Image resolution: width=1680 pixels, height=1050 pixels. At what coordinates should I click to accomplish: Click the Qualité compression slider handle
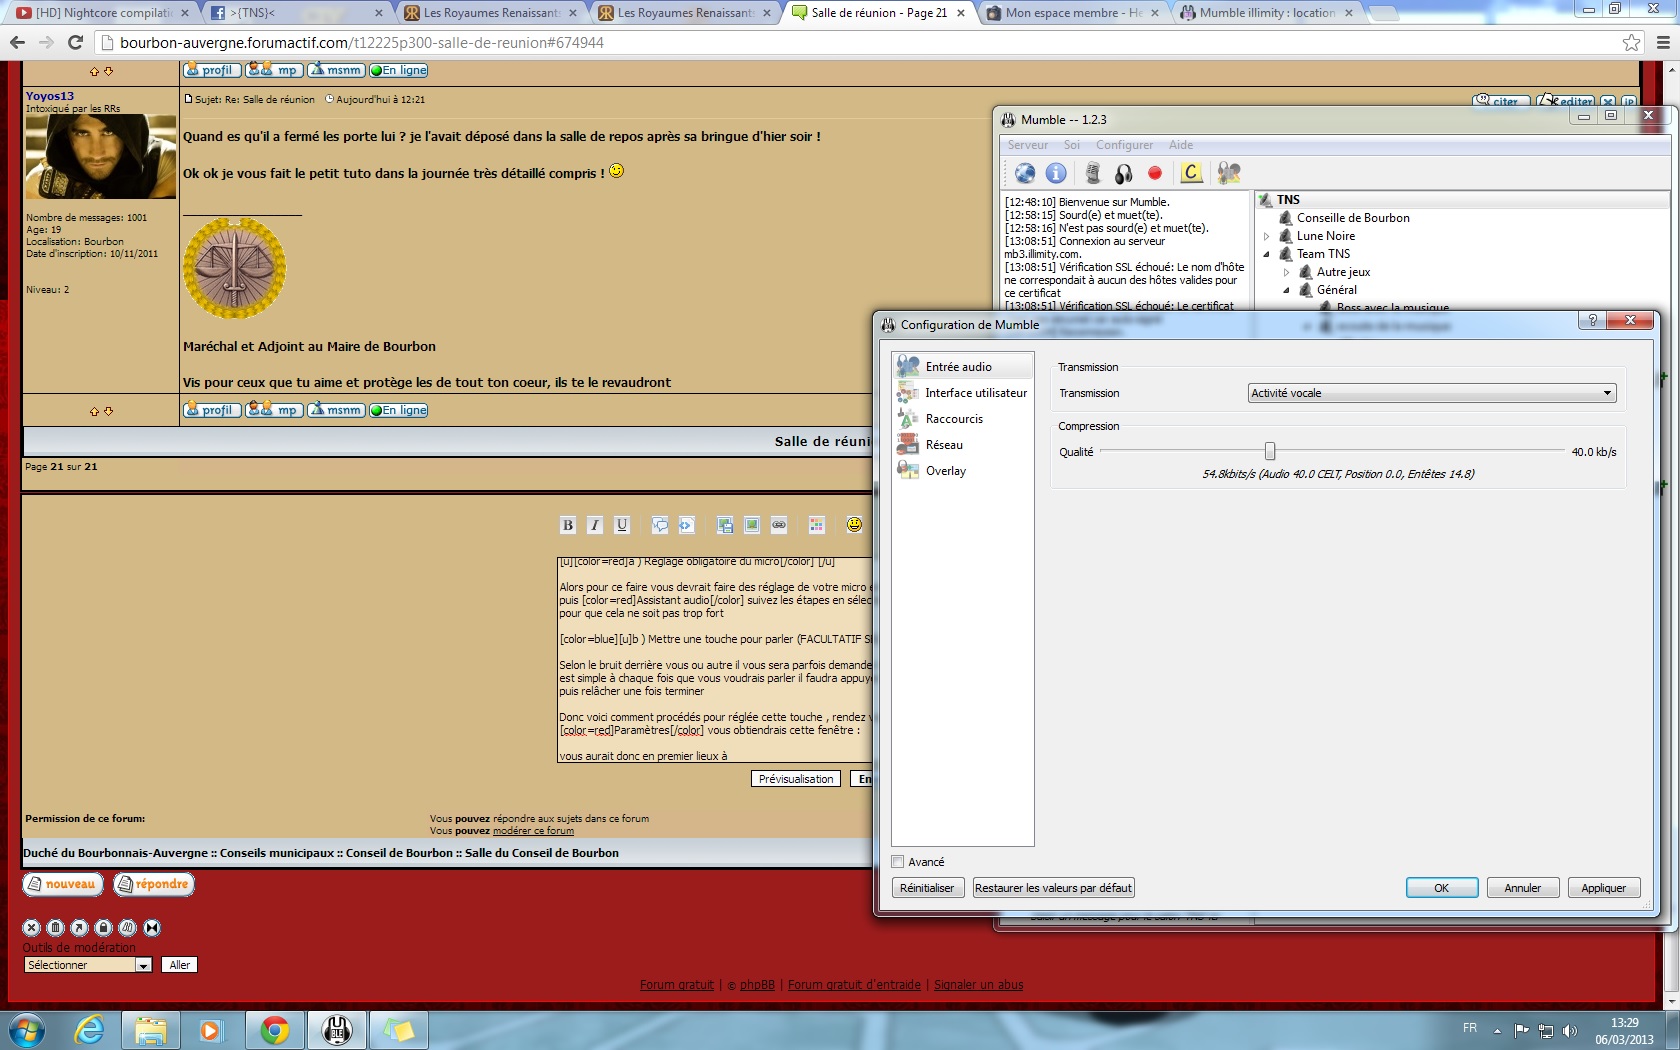[x=1269, y=452]
